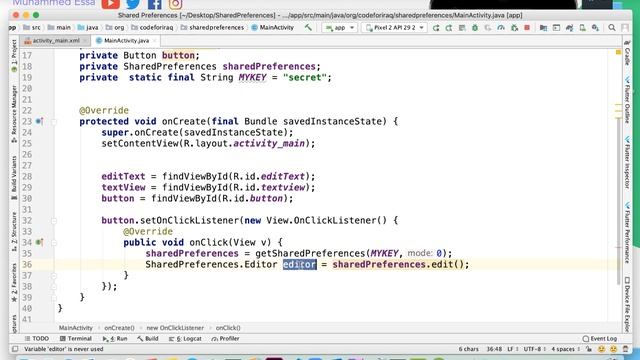Click the Sync Project with Gradle Files icon
Screen dimensions: 640x360
tap(569, 28)
